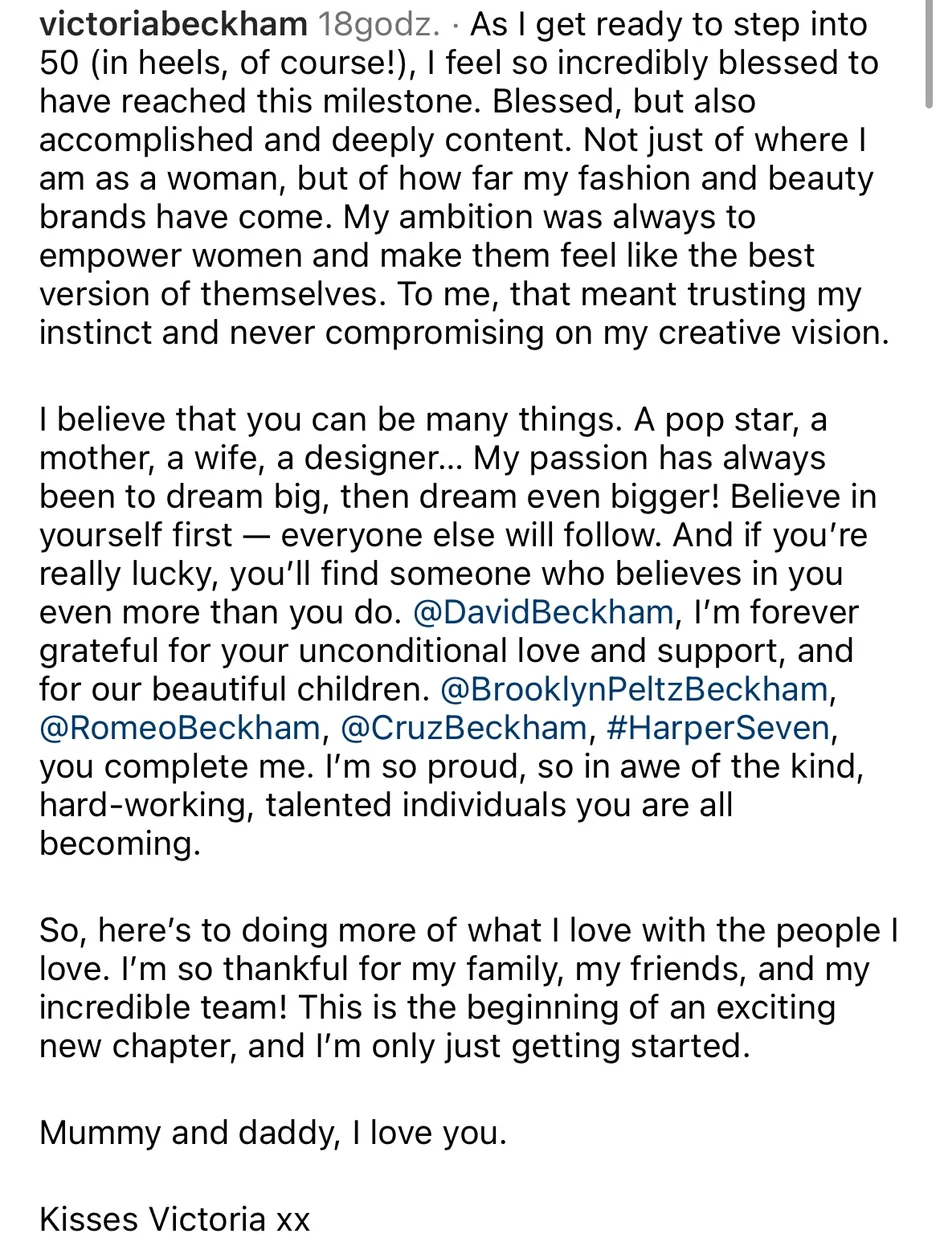Click the "Kisses Victoria xx" sign-off
Image resolution: width=940 pixels, height=1250 pixels.
pos(175,1220)
